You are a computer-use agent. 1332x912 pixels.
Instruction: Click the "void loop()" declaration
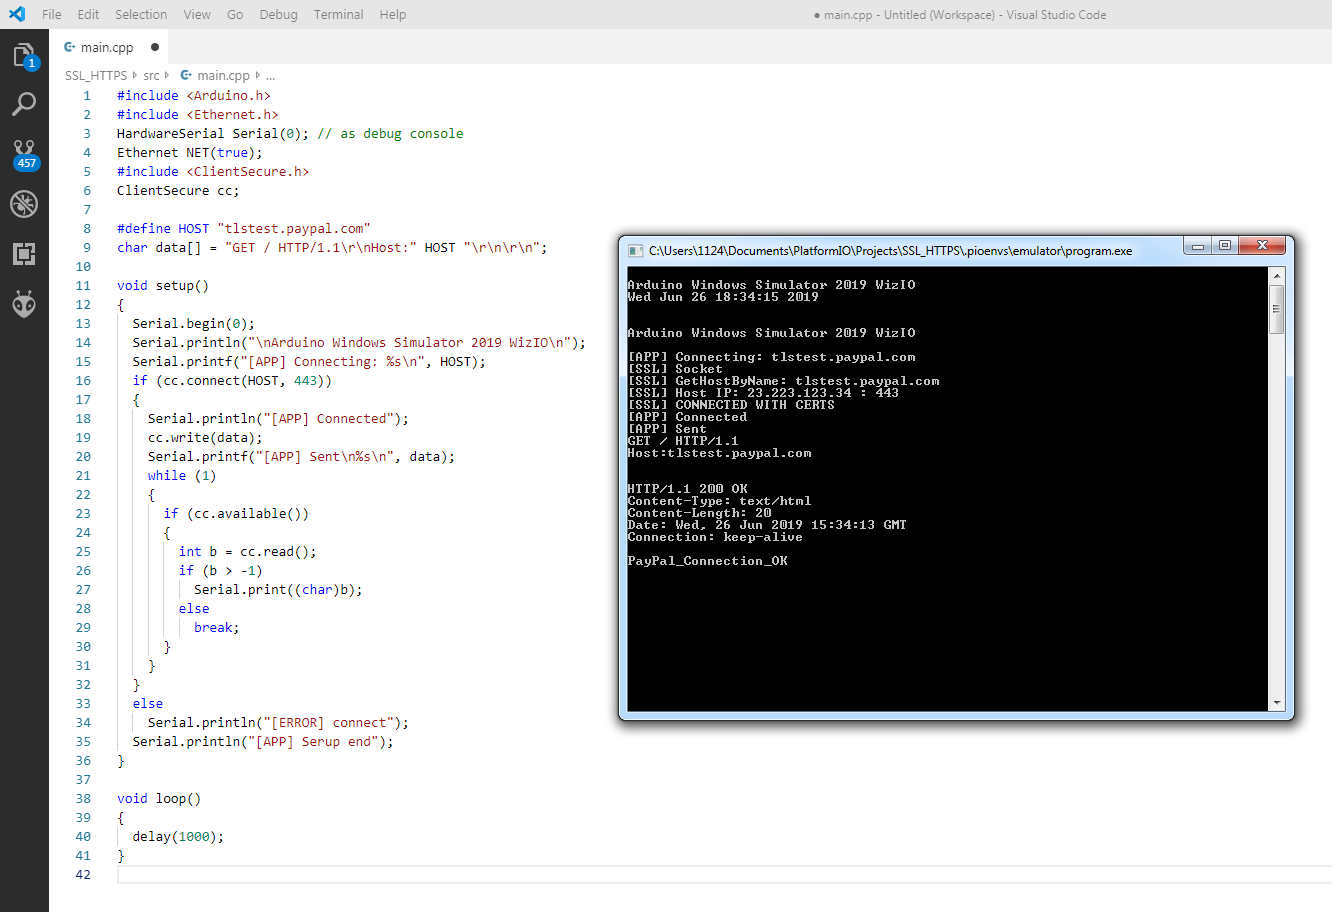(x=159, y=798)
